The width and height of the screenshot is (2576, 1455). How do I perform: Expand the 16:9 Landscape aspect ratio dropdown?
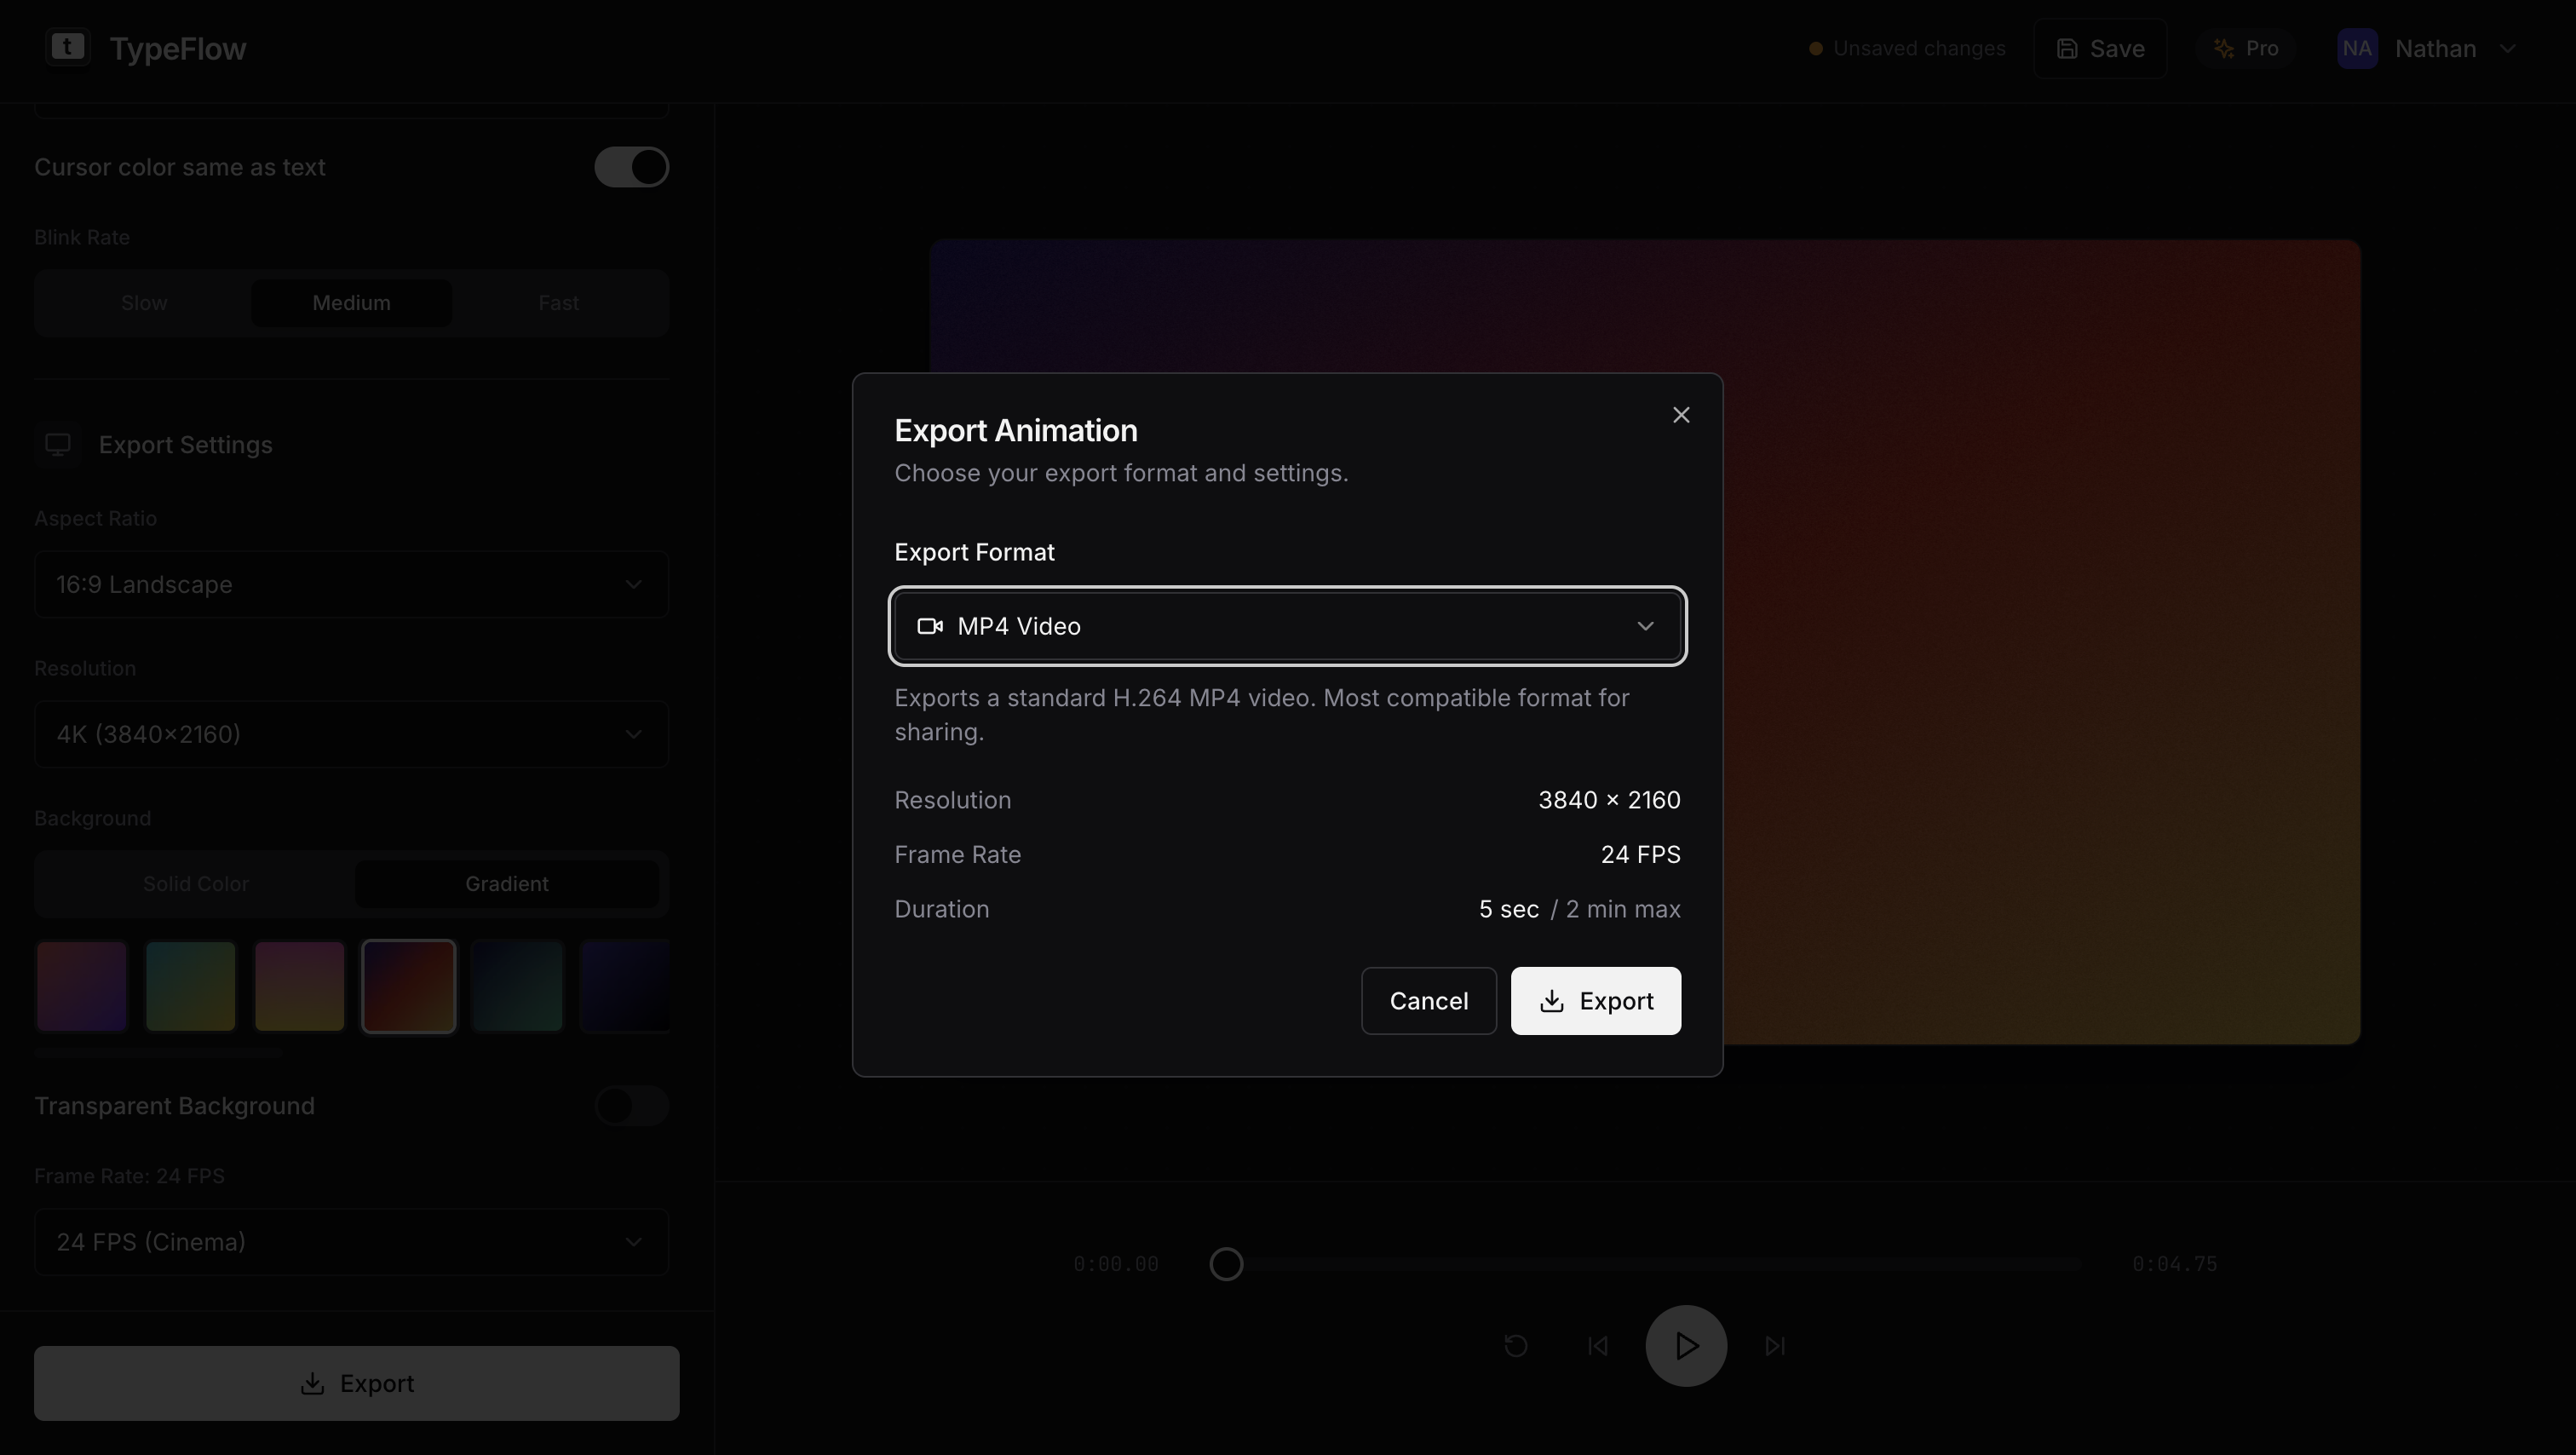[x=351, y=585]
